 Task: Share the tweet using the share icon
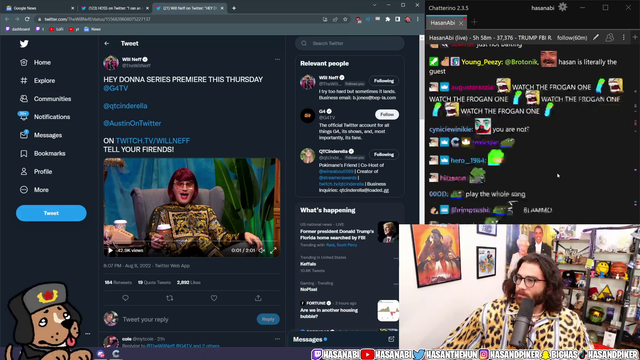click(258, 298)
